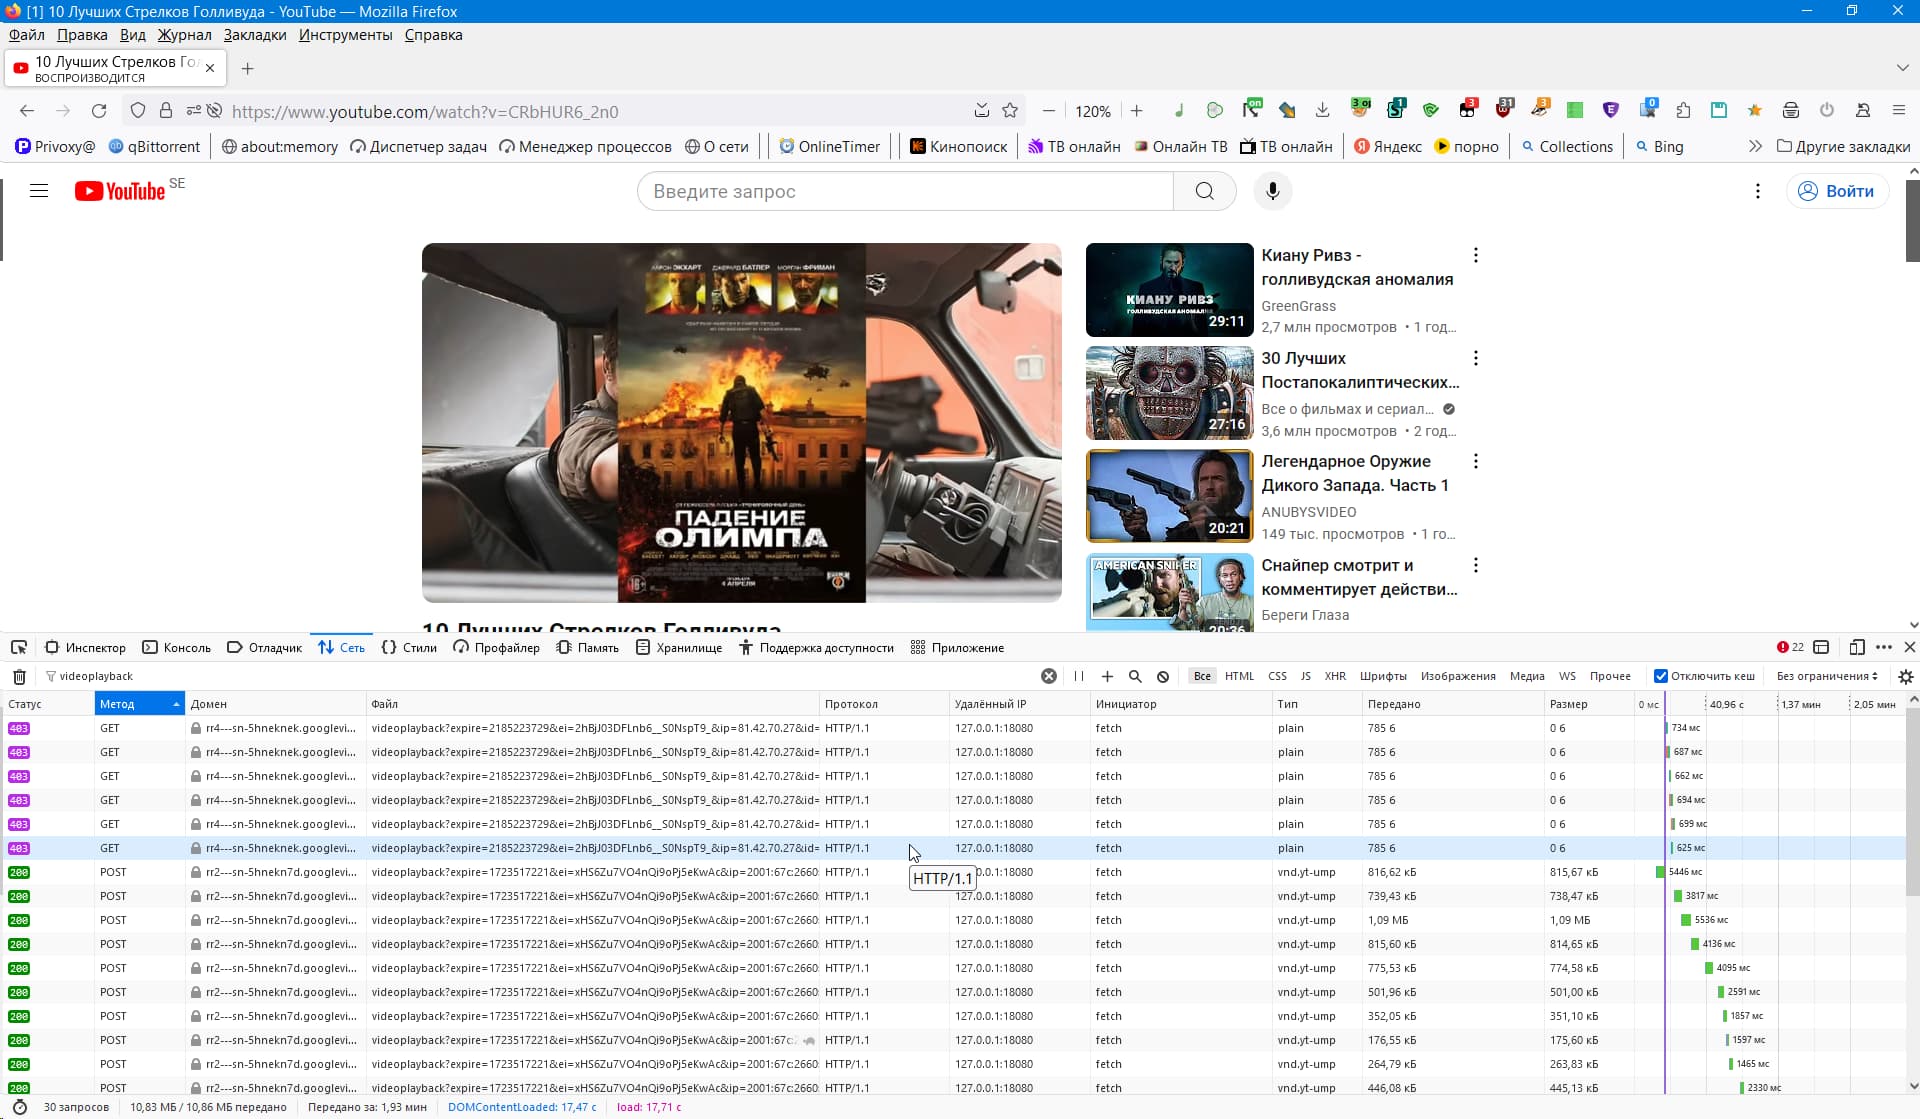Reload the current page
1920x1119 pixels.
click(x=98, y=111)
